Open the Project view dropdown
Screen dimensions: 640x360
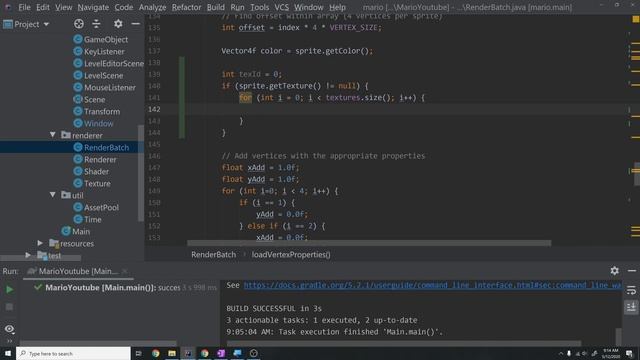click(27, 24)
